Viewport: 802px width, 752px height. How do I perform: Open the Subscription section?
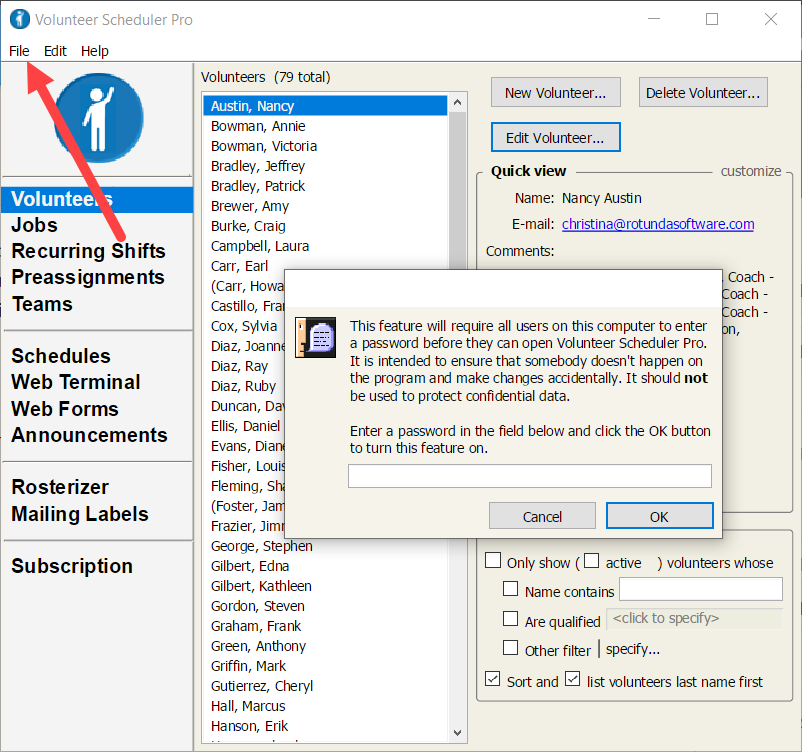point(72,566)
